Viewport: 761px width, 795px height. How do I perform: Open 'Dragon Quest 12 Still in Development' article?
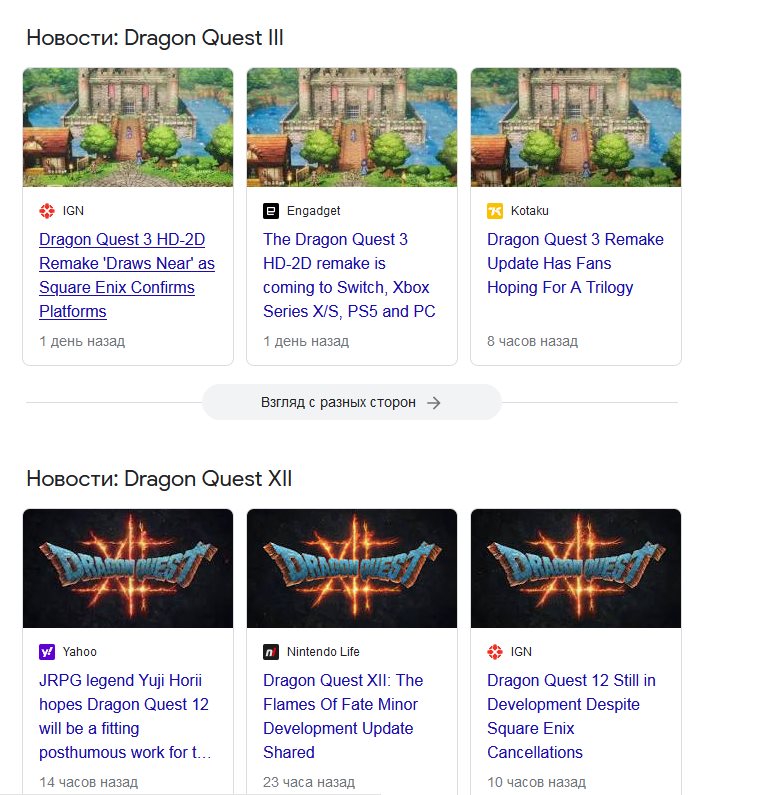[571, 716]
